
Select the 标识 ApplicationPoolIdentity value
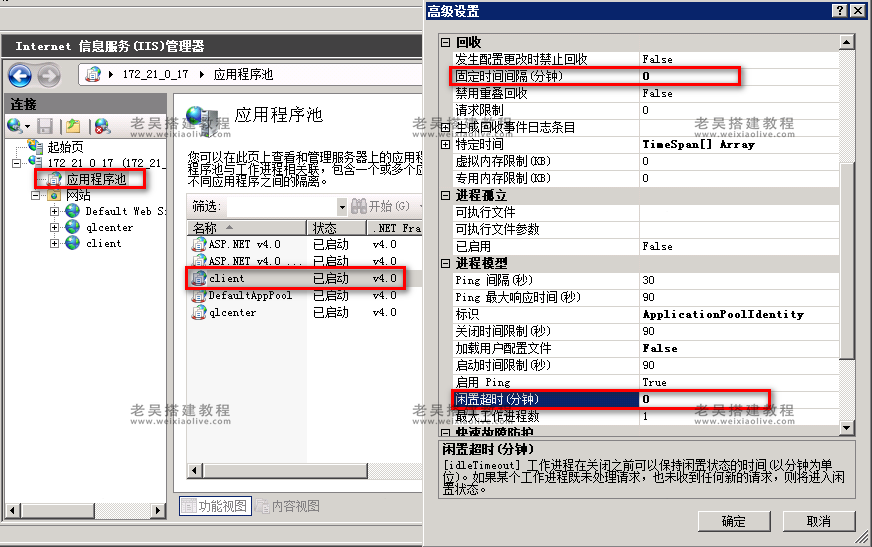(x=723, y=315)
